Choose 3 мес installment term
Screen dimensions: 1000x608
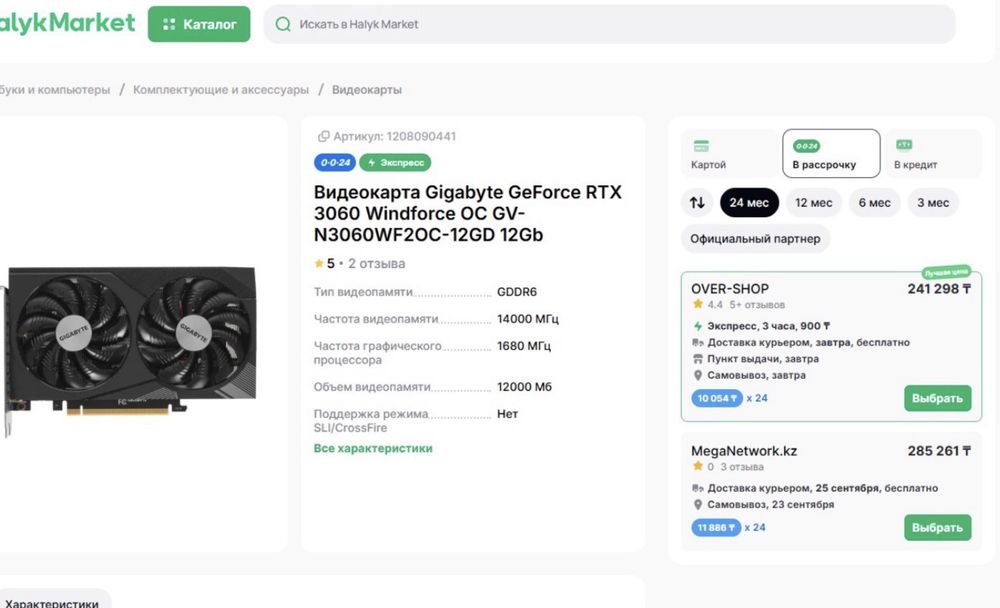point(933,203)
